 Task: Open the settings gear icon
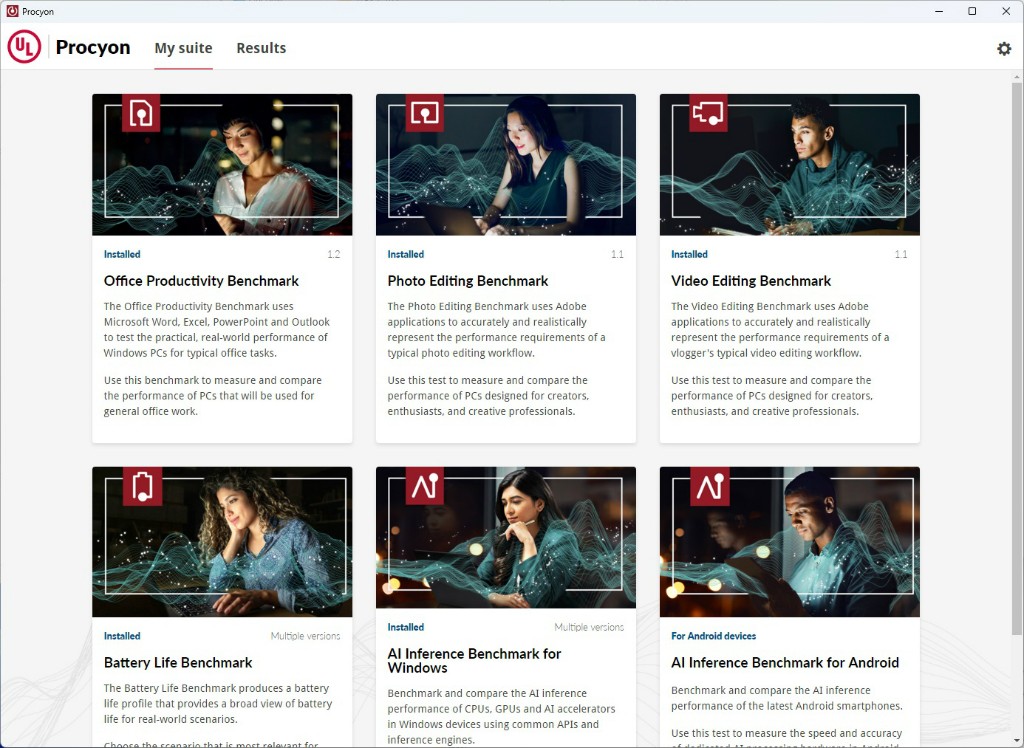pos(1004,48)
